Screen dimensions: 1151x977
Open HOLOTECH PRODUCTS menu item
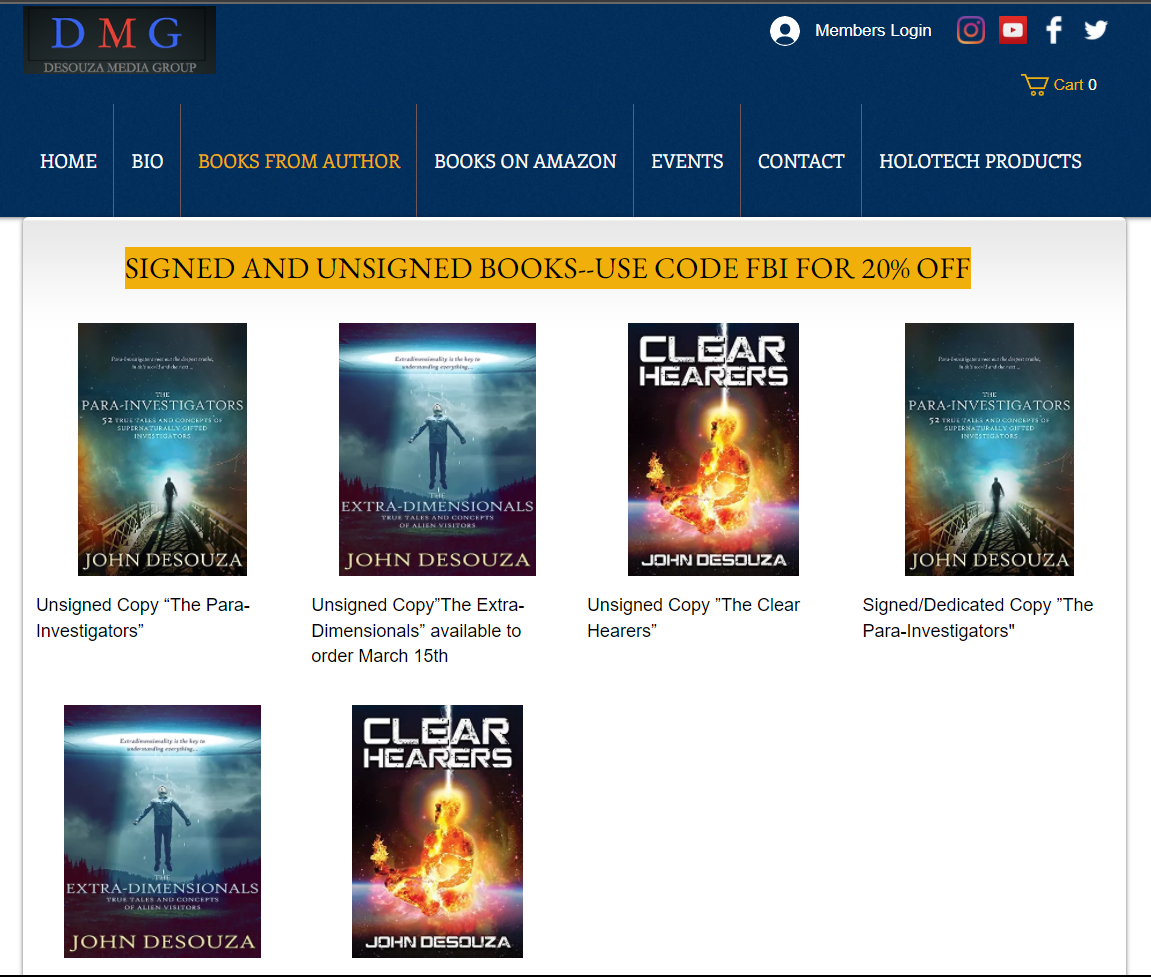[x=981, y=161]
